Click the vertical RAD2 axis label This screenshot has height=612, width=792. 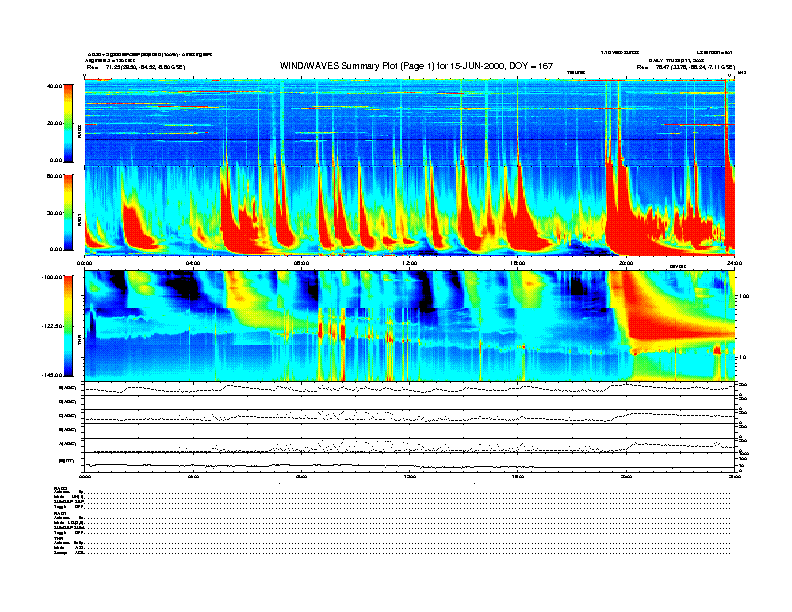(79, 132)
